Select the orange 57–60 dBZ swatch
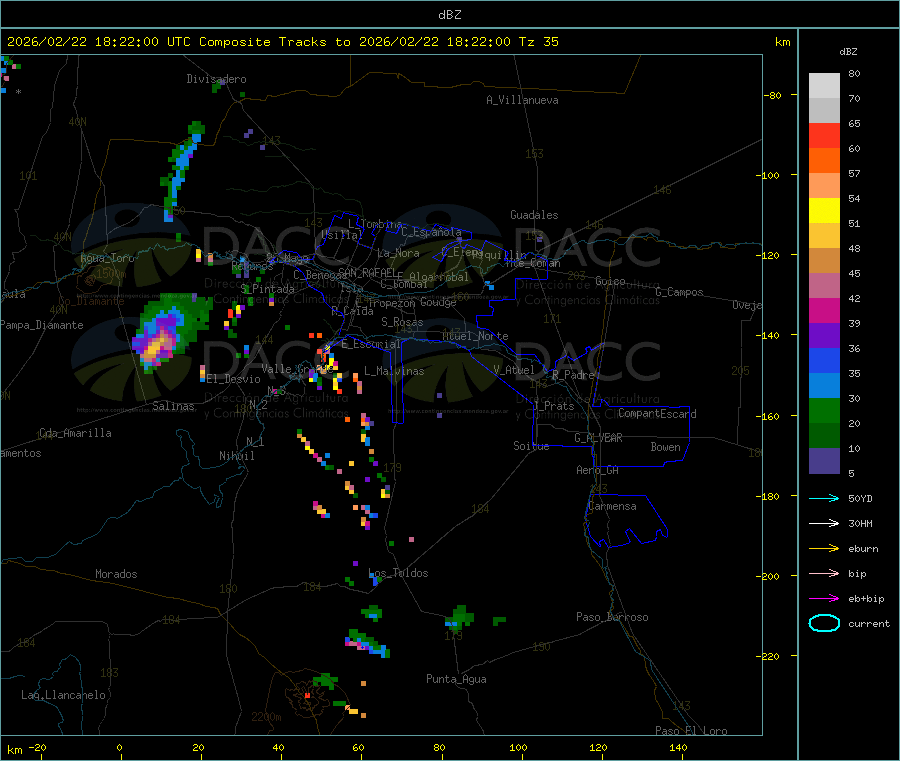This screenshot has width=900, height=761. click(824, 161)
